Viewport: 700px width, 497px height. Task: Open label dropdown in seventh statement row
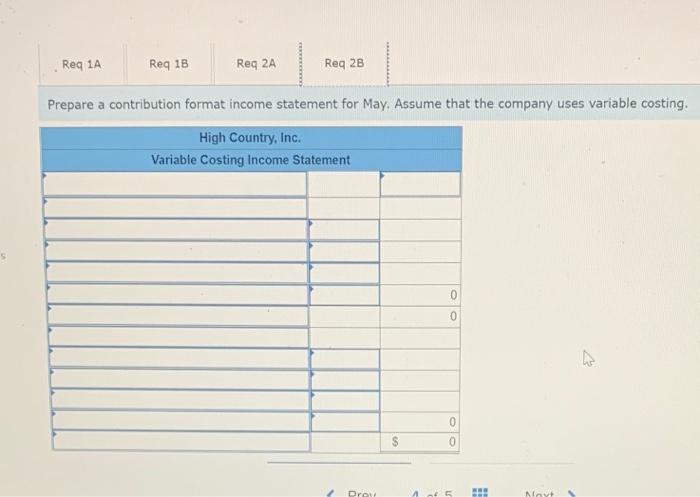179,315
